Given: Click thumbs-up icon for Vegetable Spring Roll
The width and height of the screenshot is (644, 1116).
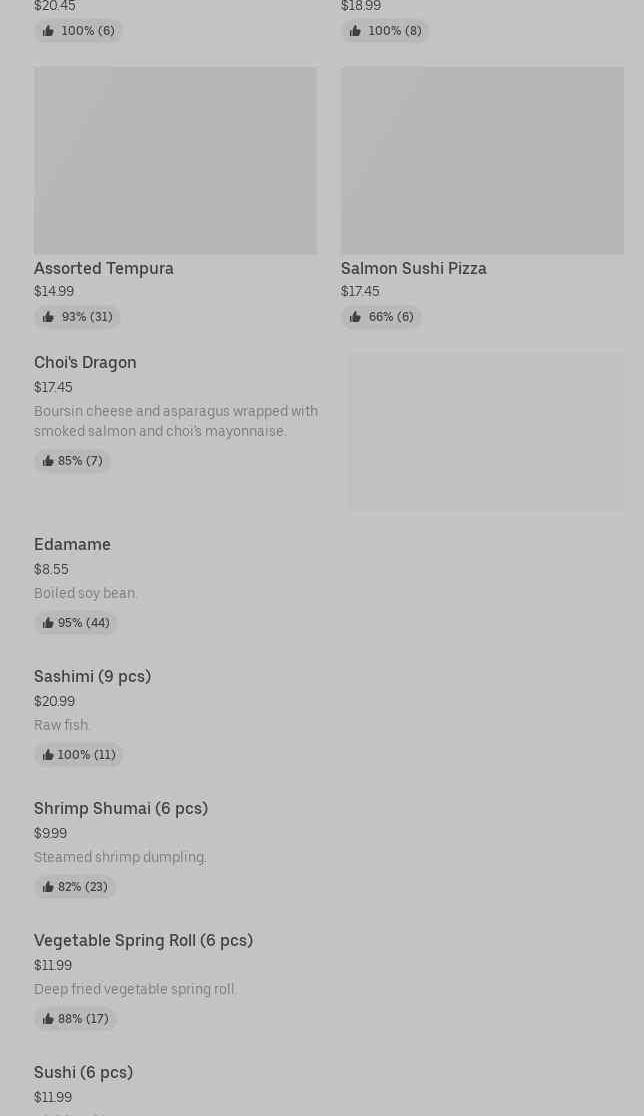Looking at the screenshot, I should tap(48, 1019).
